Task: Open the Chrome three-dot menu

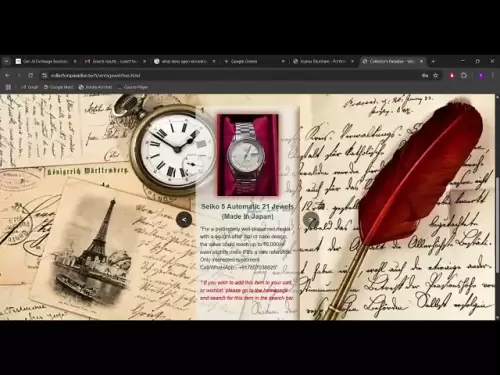Action: [493, 76]
